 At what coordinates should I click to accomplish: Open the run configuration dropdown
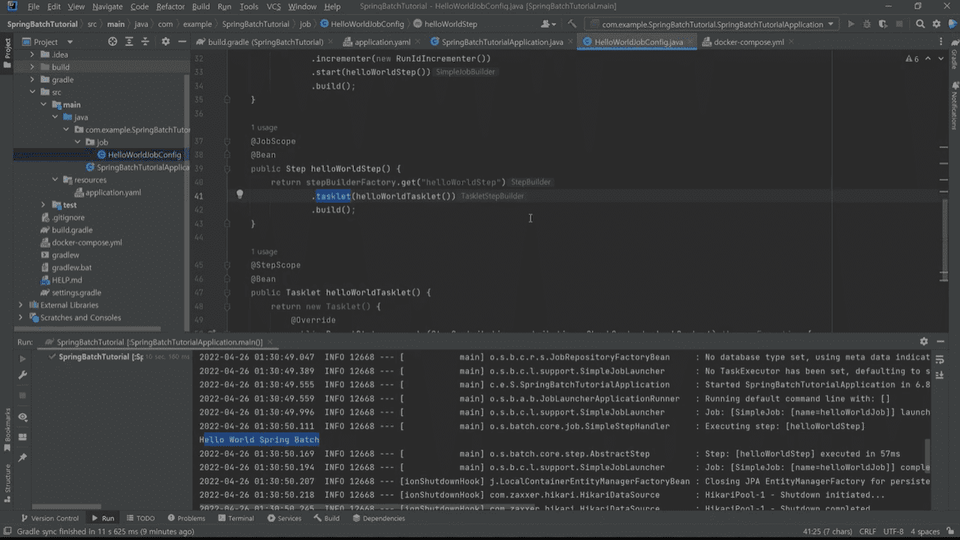[x=712, y=24]
